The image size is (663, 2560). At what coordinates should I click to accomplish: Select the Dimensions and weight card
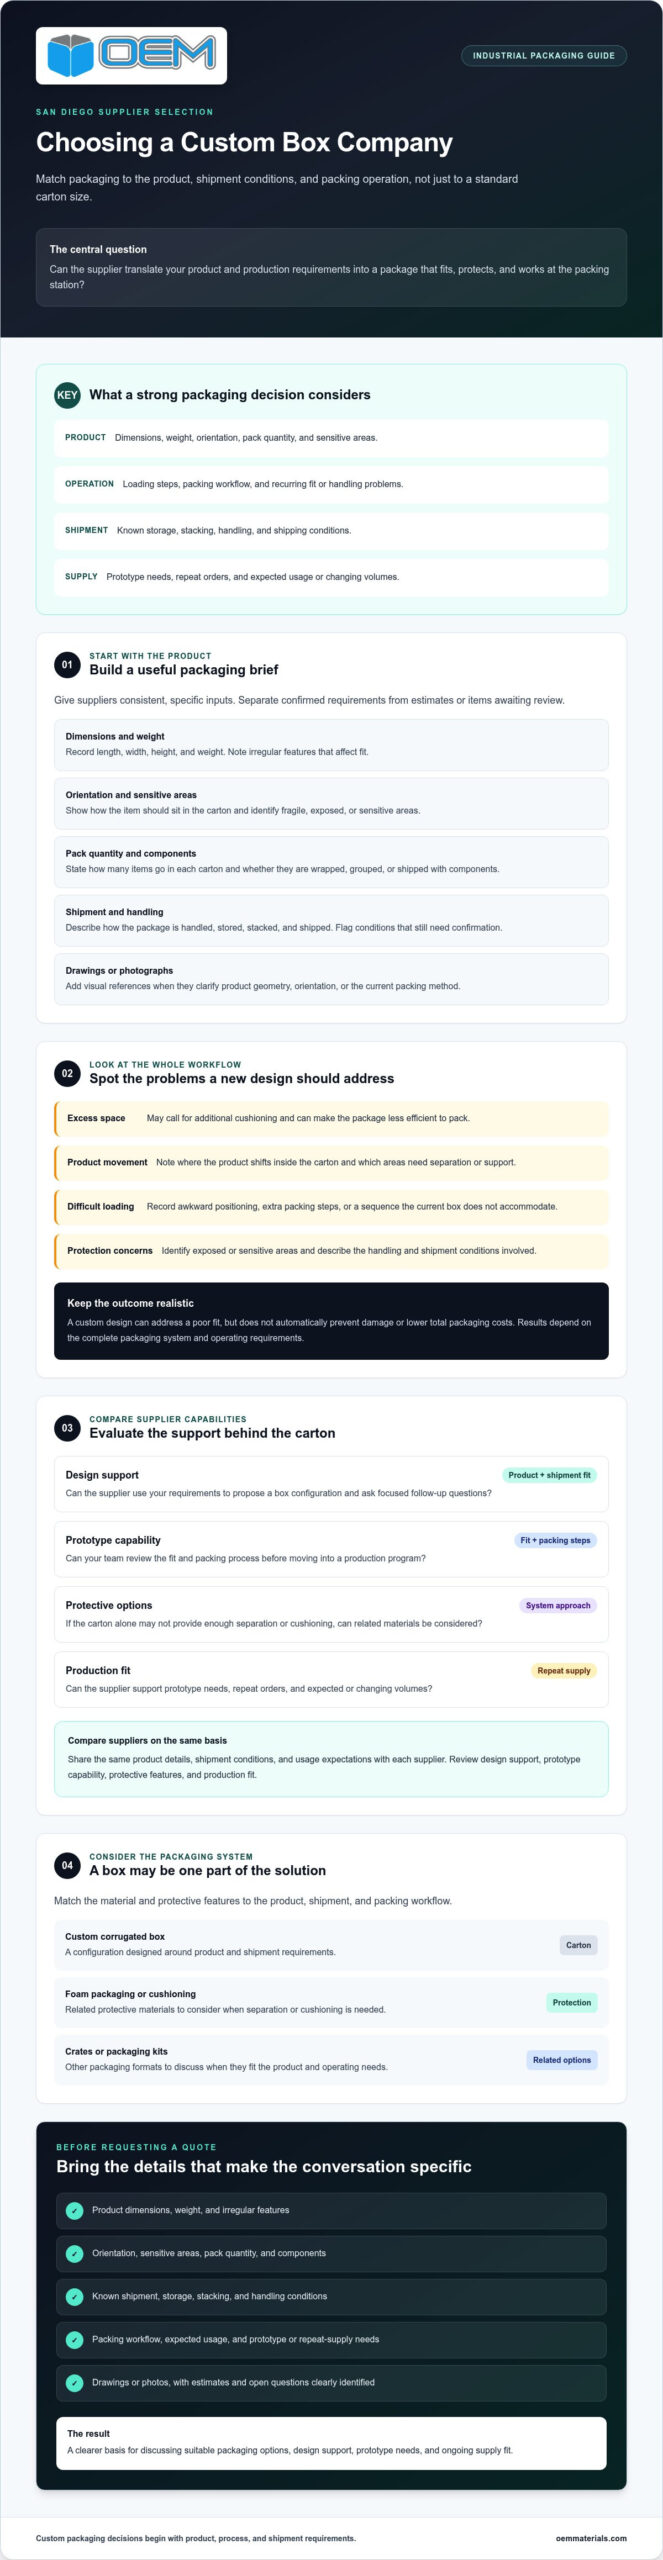pos(331,744)
